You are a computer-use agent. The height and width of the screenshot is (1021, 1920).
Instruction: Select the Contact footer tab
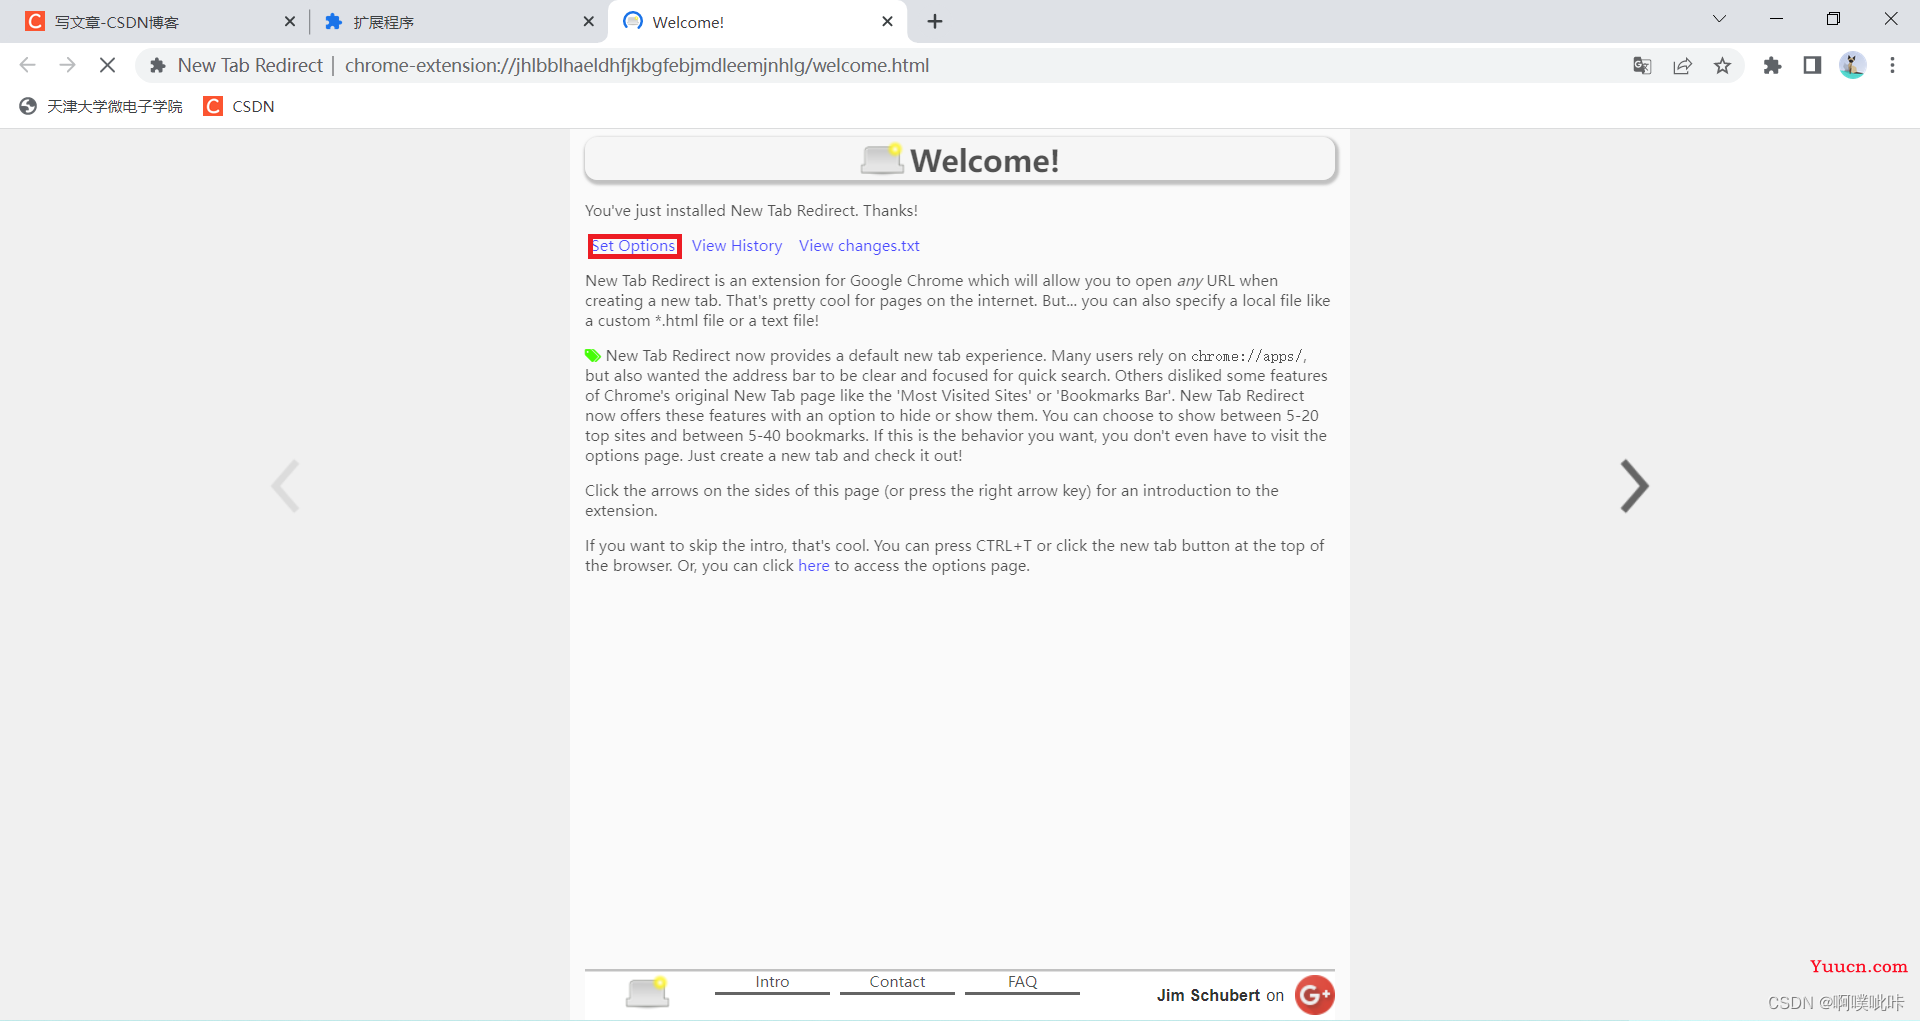[x=897, y=982]
